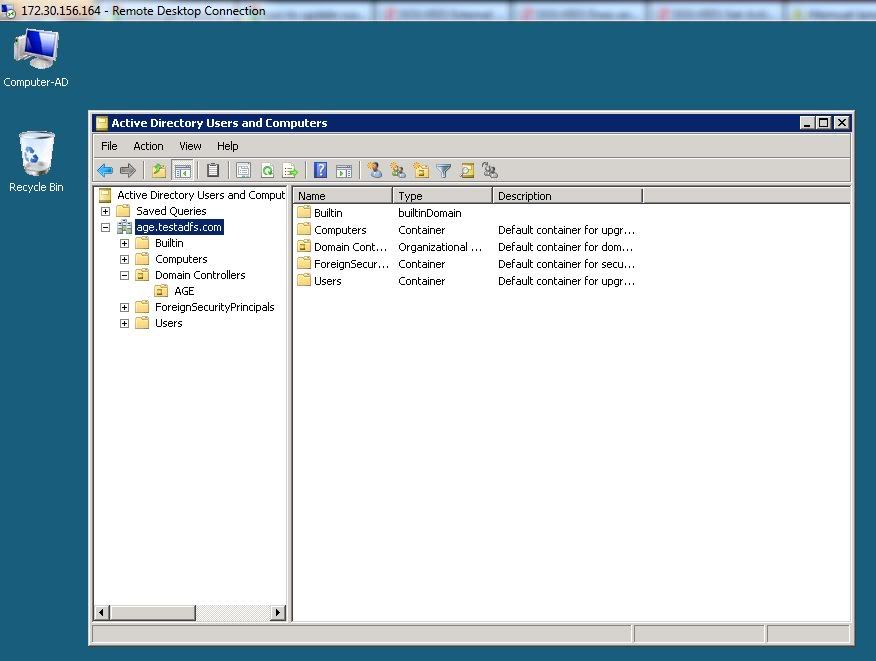
Task: Select Computers in the console tree
Action: click(181, 259)
